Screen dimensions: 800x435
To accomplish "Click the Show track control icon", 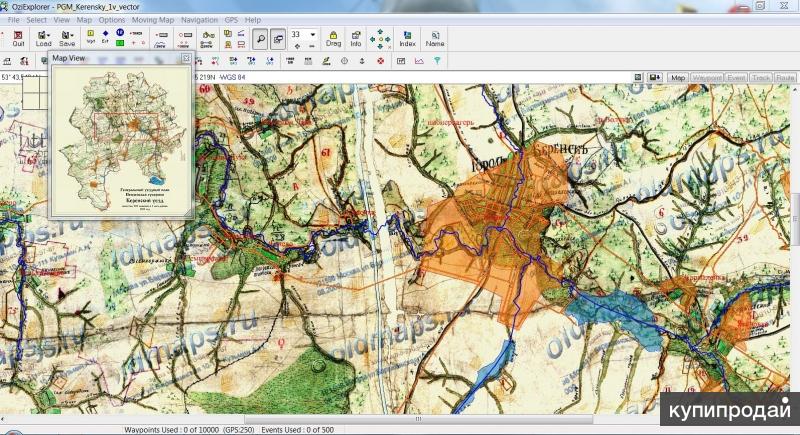I will pyautogui.click(x=207, y=39).
